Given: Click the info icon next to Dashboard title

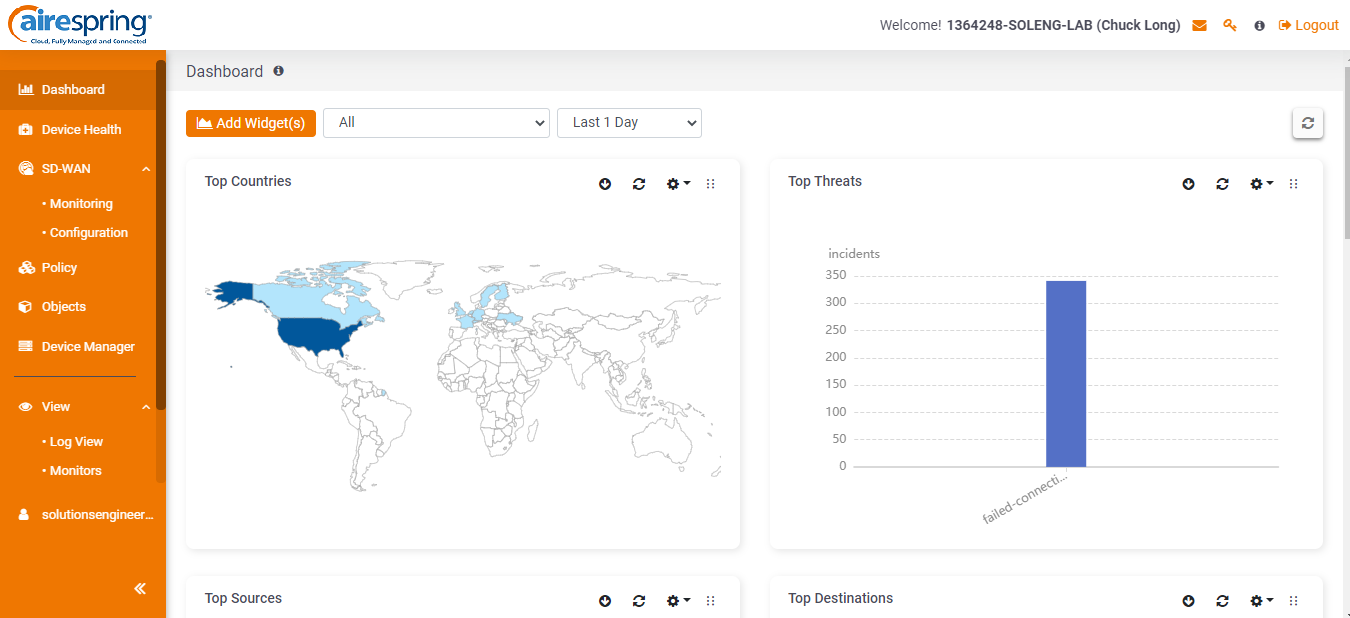Looking at the screenshot, I should pyautogui.click(x=279, y=71).
